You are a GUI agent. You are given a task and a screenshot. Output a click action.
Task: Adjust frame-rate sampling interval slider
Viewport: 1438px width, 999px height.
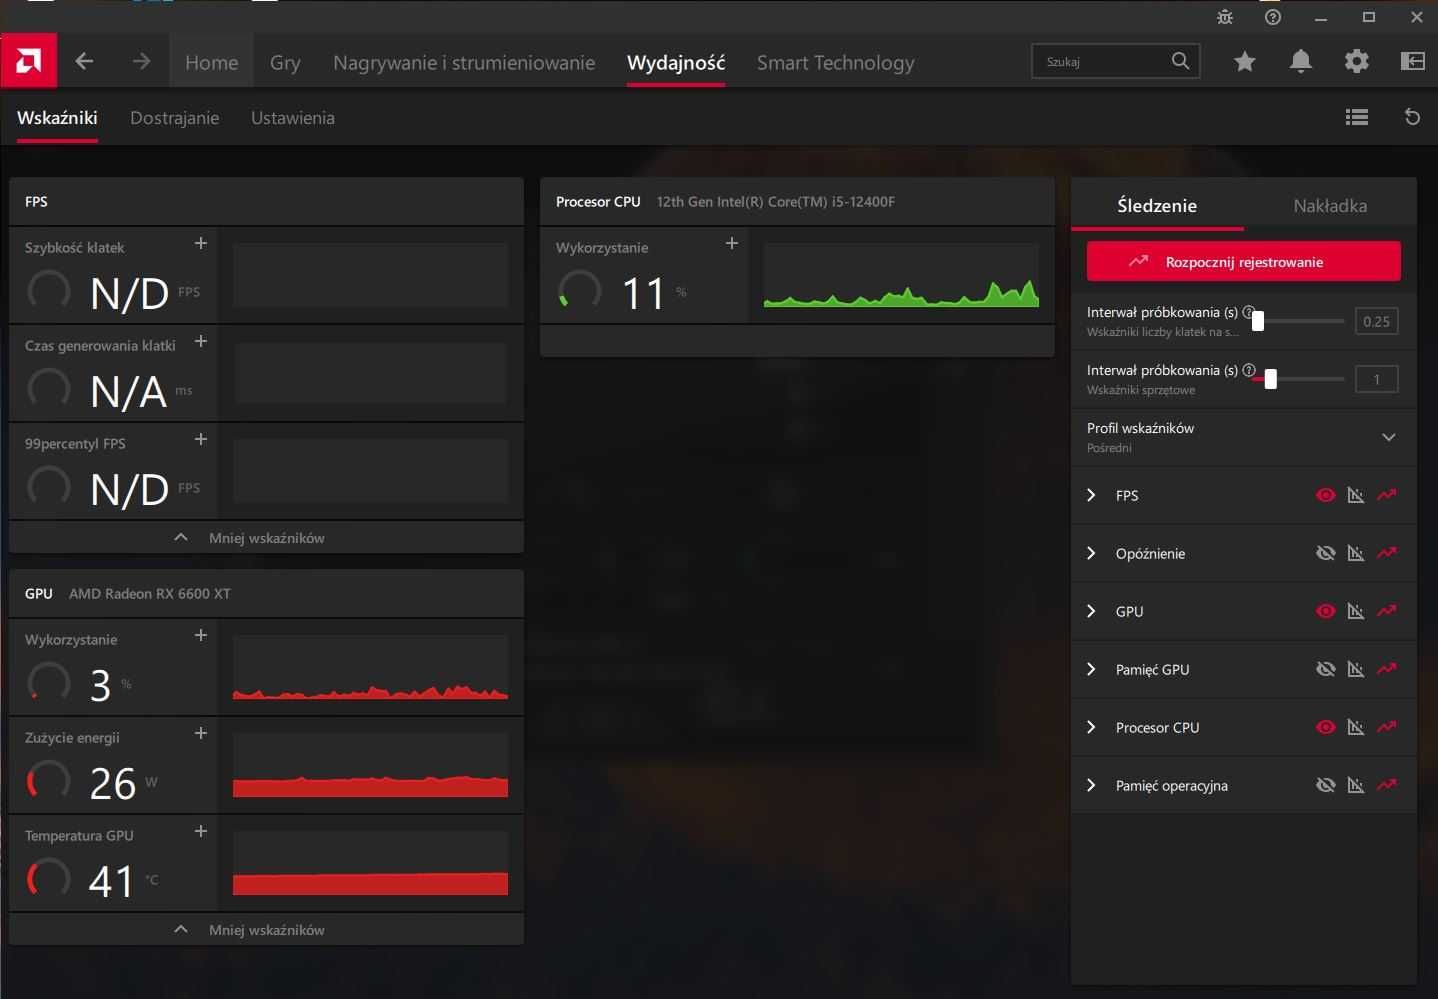(x=1258, y=321)
